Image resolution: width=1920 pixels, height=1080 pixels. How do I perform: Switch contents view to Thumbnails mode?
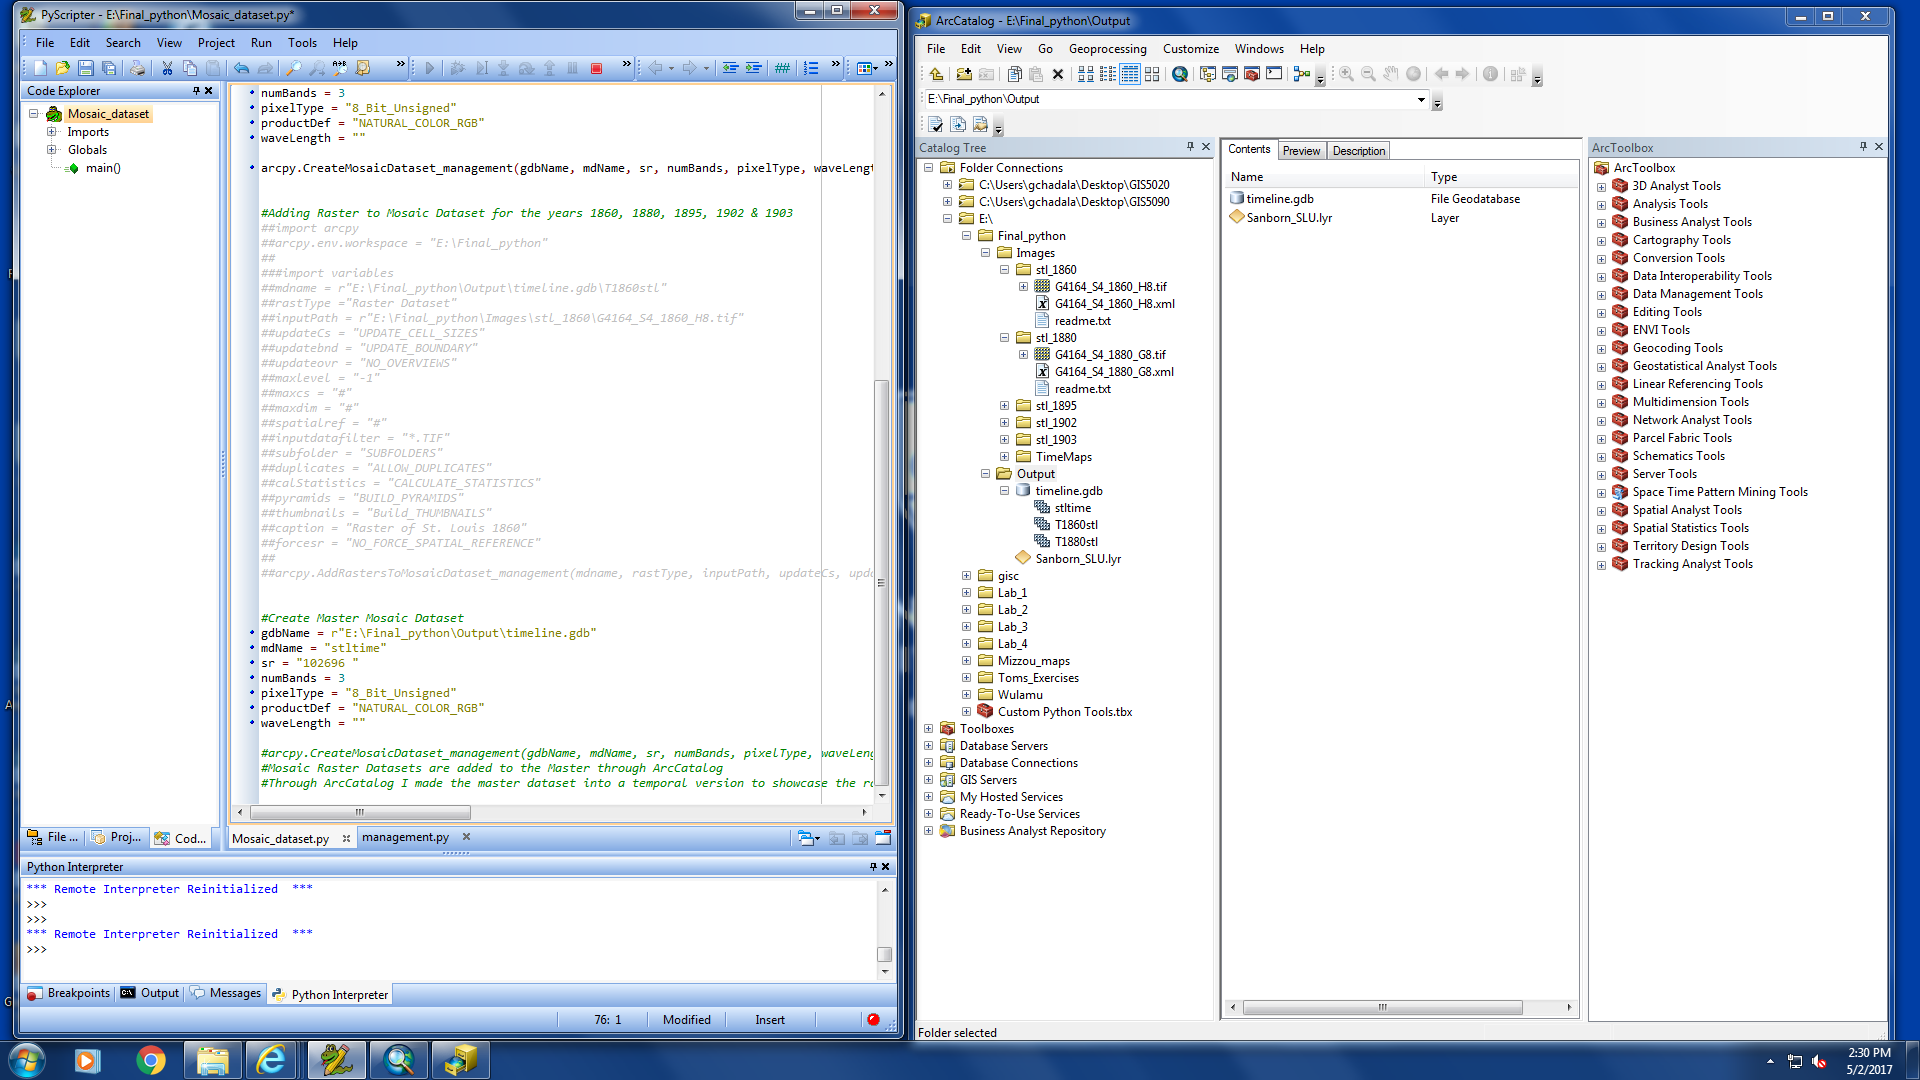coord(1152,74)
